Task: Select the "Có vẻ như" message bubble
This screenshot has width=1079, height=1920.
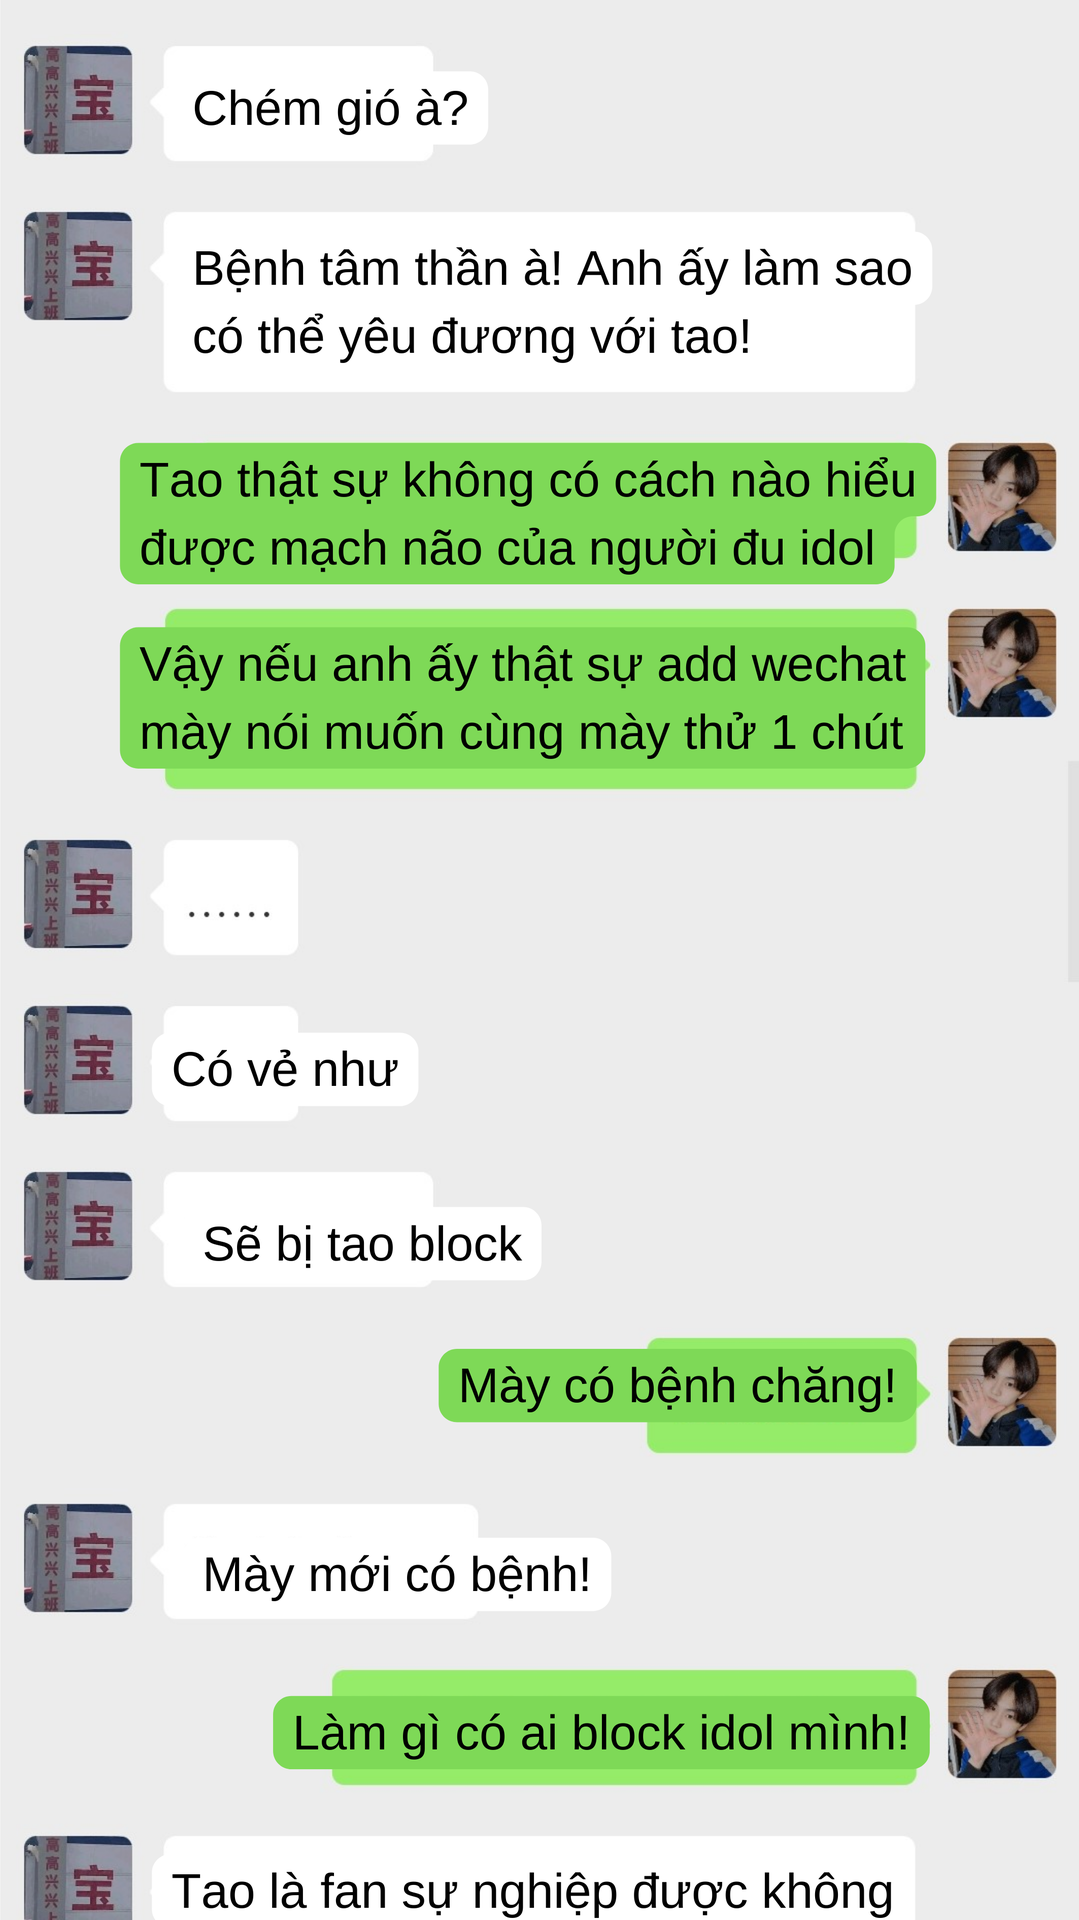Action: (285, 1064)
